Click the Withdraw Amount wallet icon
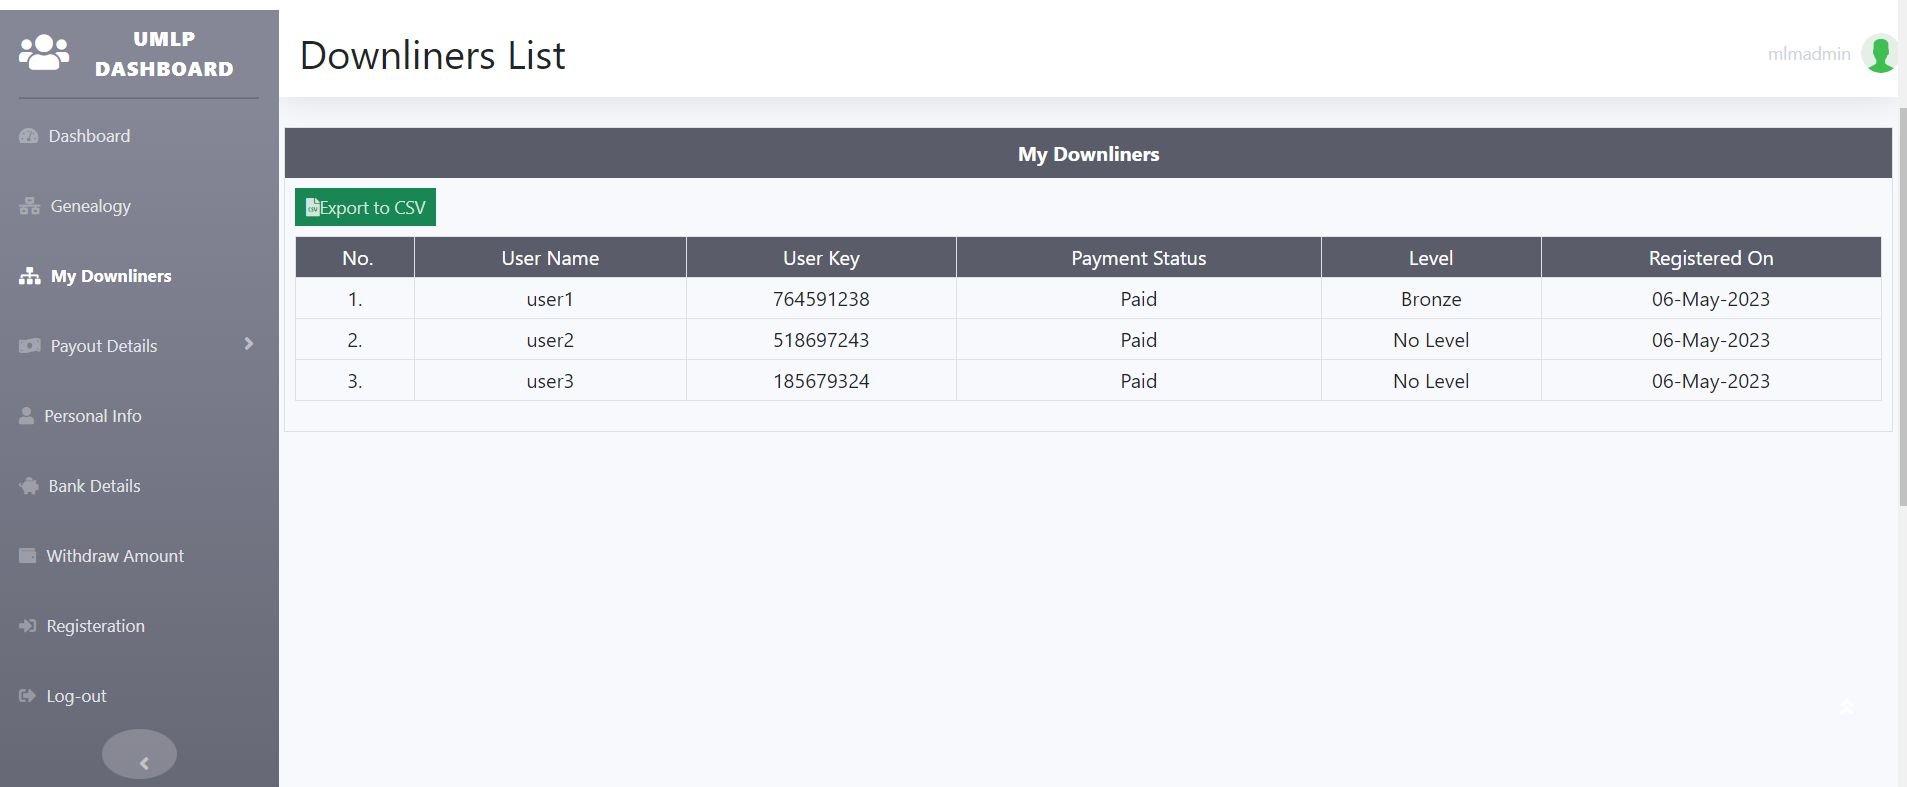1907x787 pixels. (27, 556)
